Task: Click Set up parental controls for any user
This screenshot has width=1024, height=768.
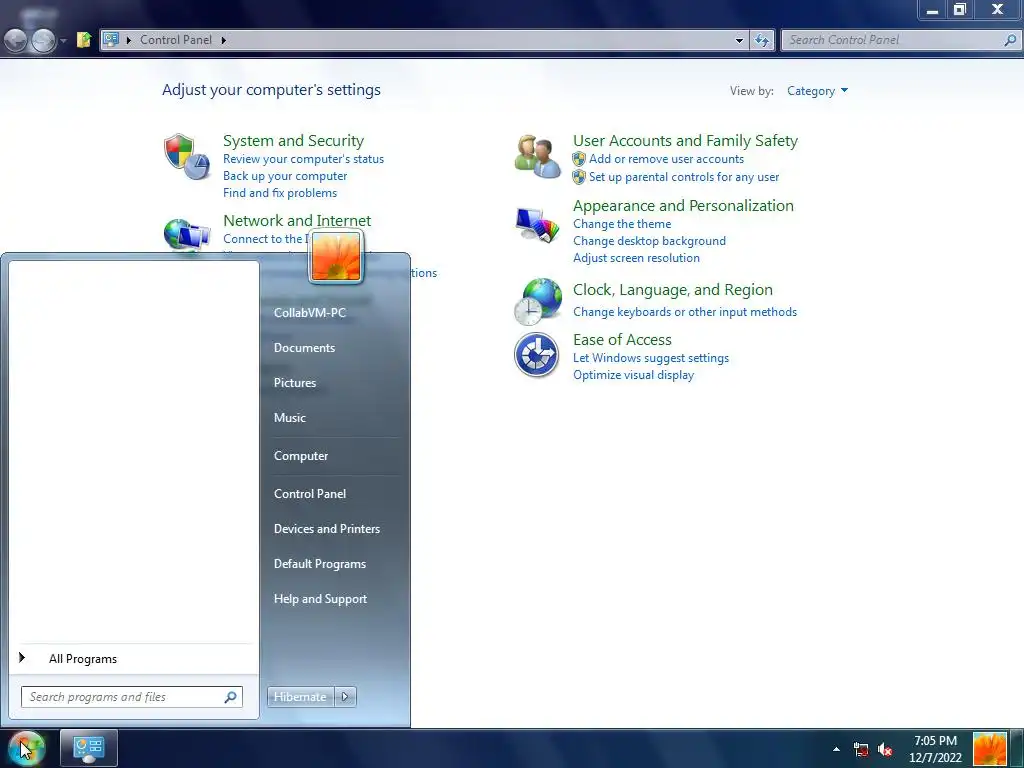Action: point(684,177)
